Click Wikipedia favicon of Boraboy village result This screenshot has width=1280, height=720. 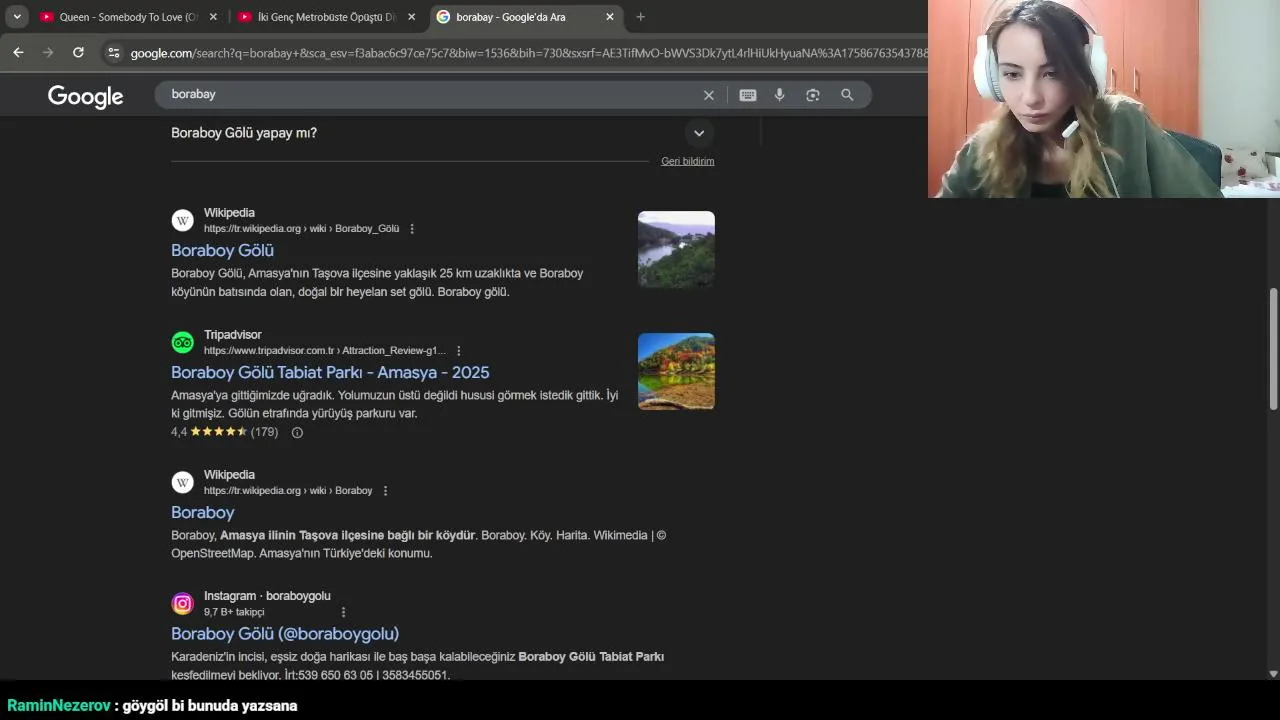[182, 482]
